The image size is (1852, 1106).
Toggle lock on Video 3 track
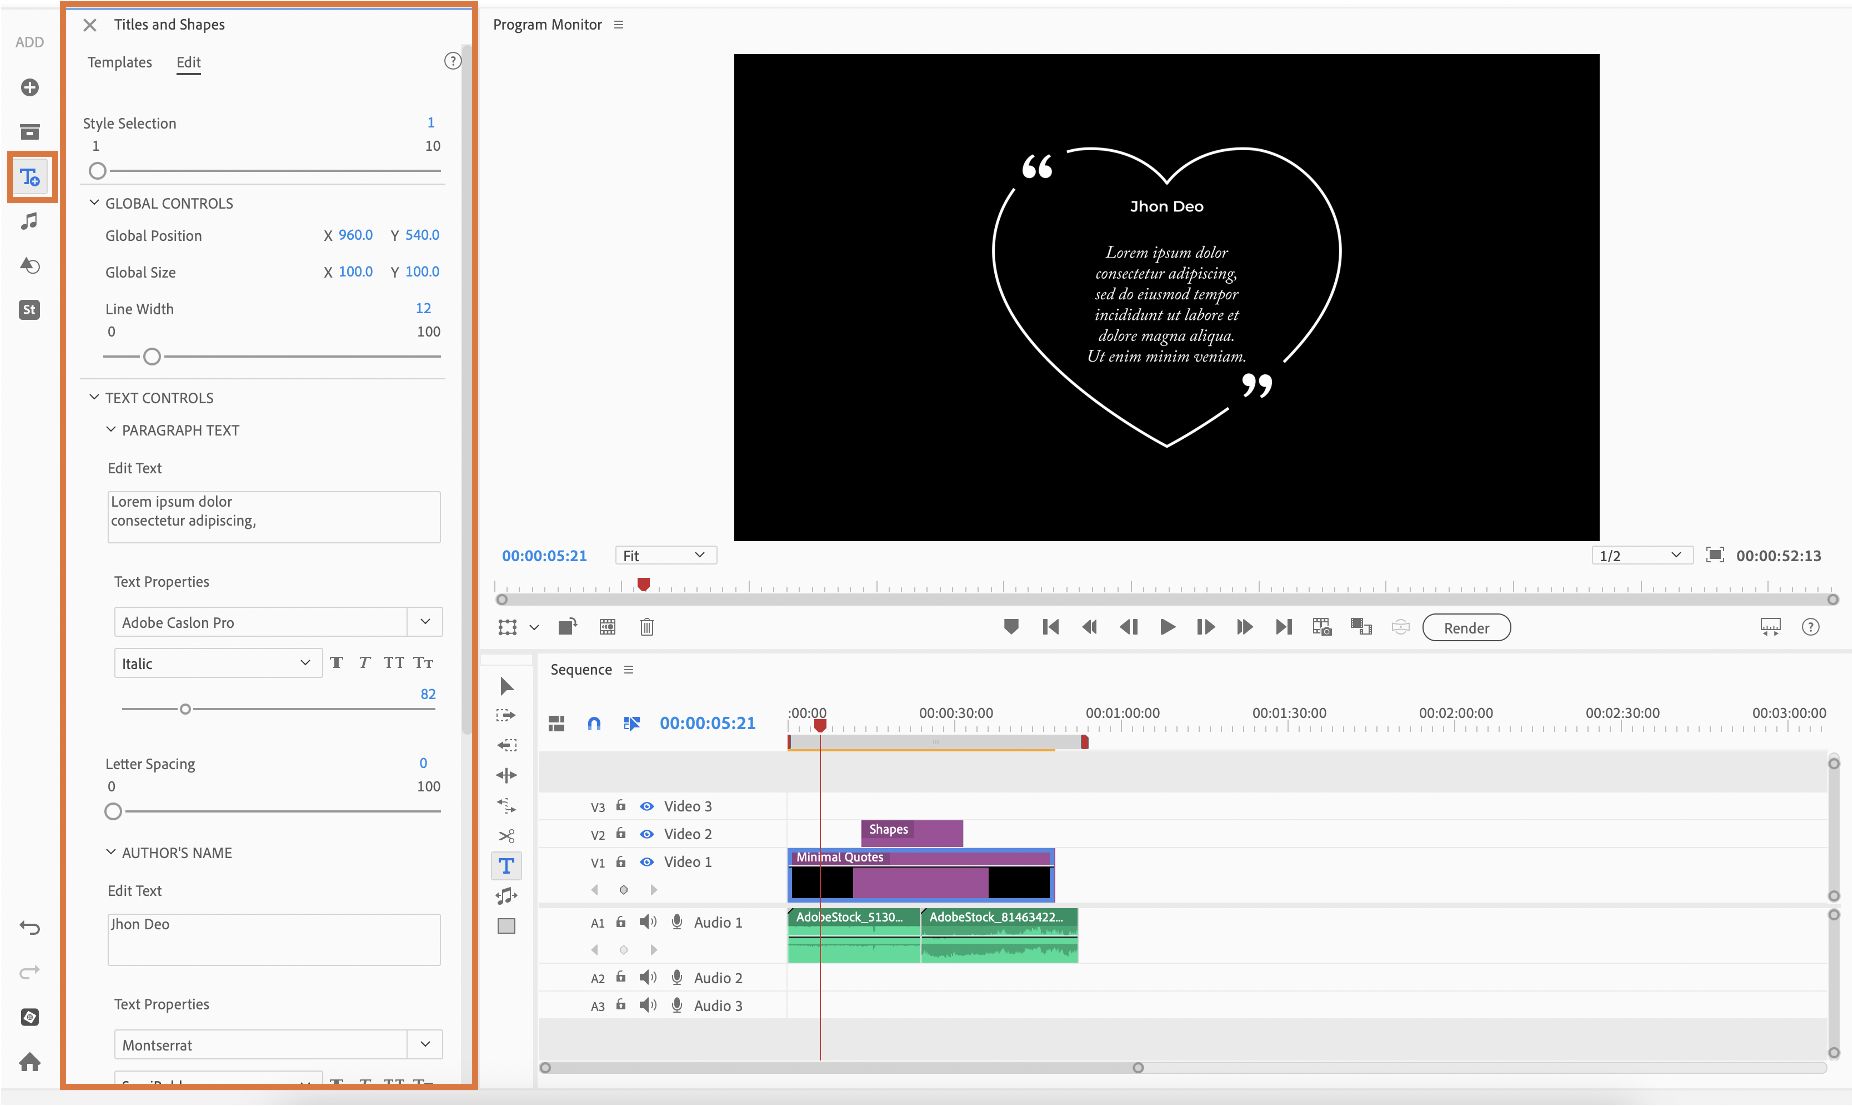click(621, 806)
